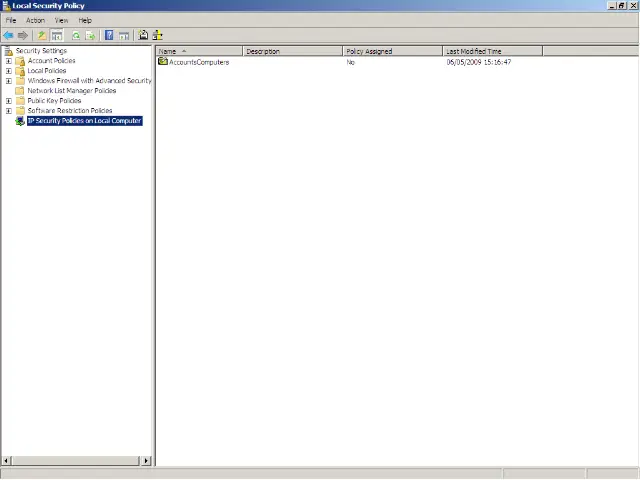Image resolution: width=640 pixels, height=480 pixels.
Task: Select Software Restriction Policies tree item
Action: point(70,111)
